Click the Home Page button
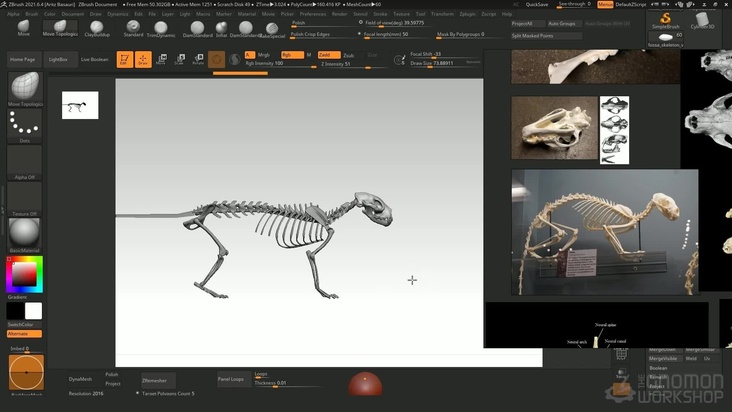732x412 pixels. tap(23, 60)
